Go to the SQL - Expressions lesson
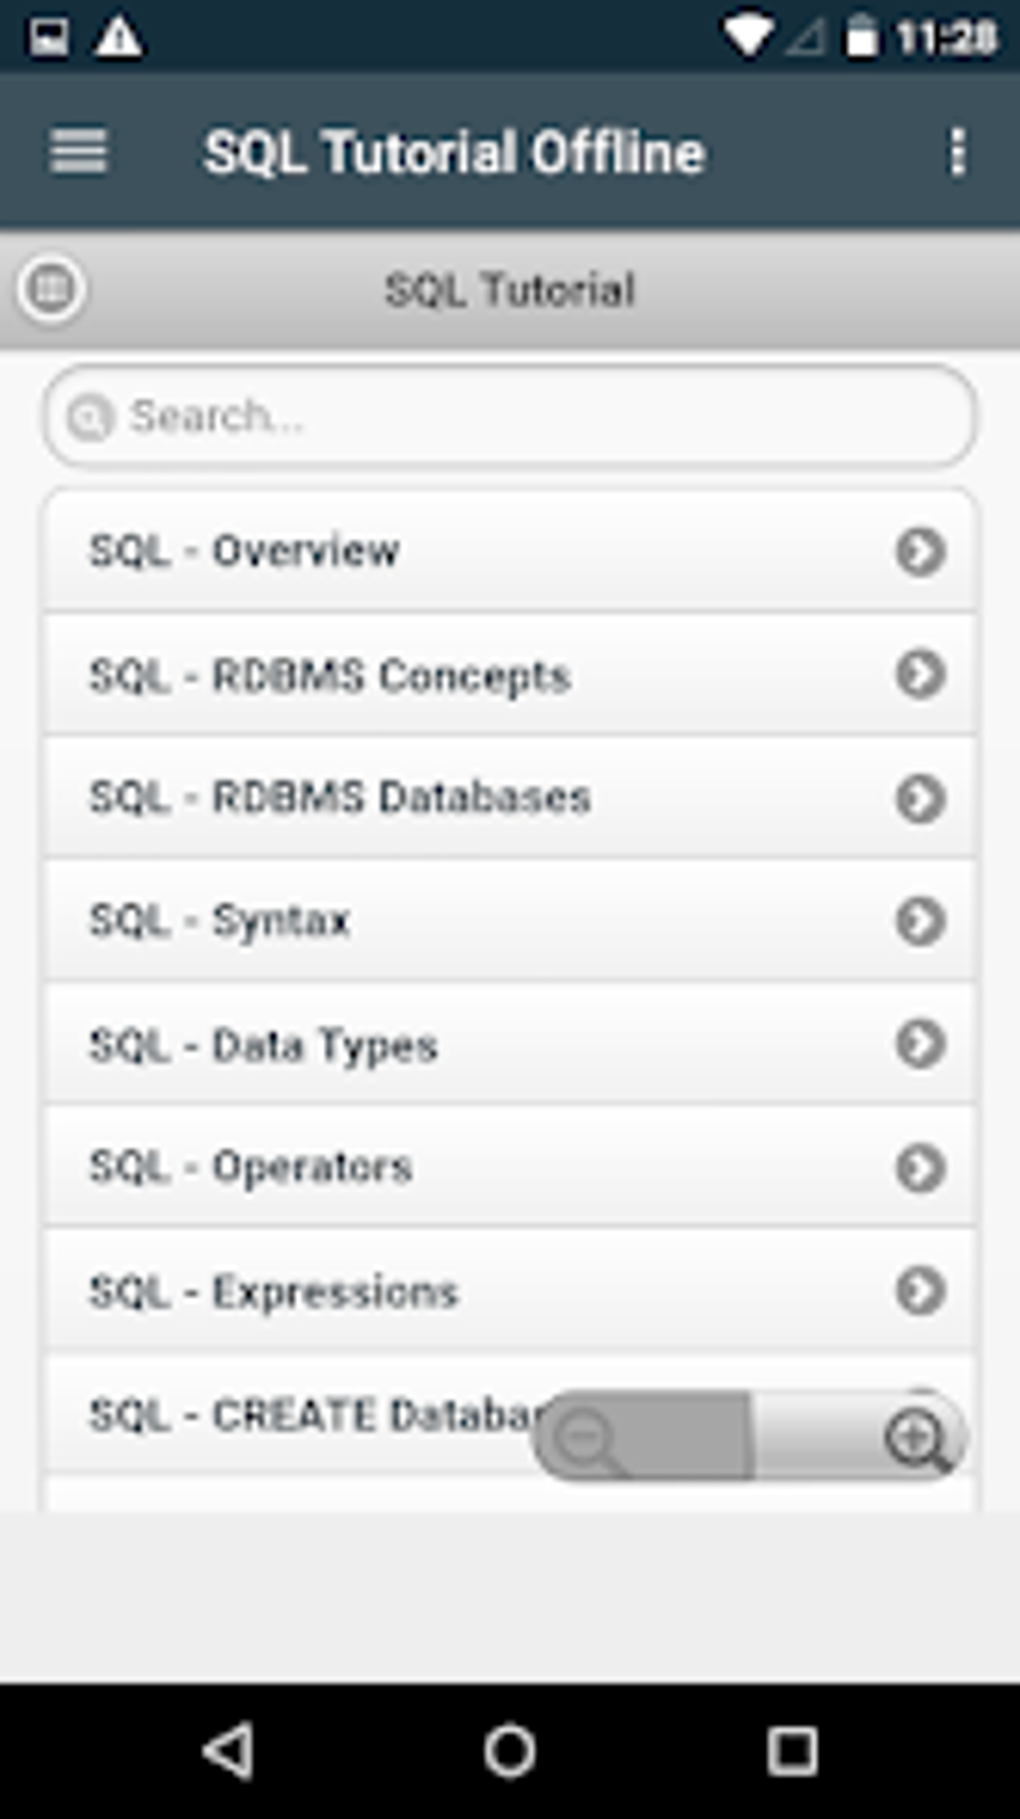 [x=274, y=1292]
